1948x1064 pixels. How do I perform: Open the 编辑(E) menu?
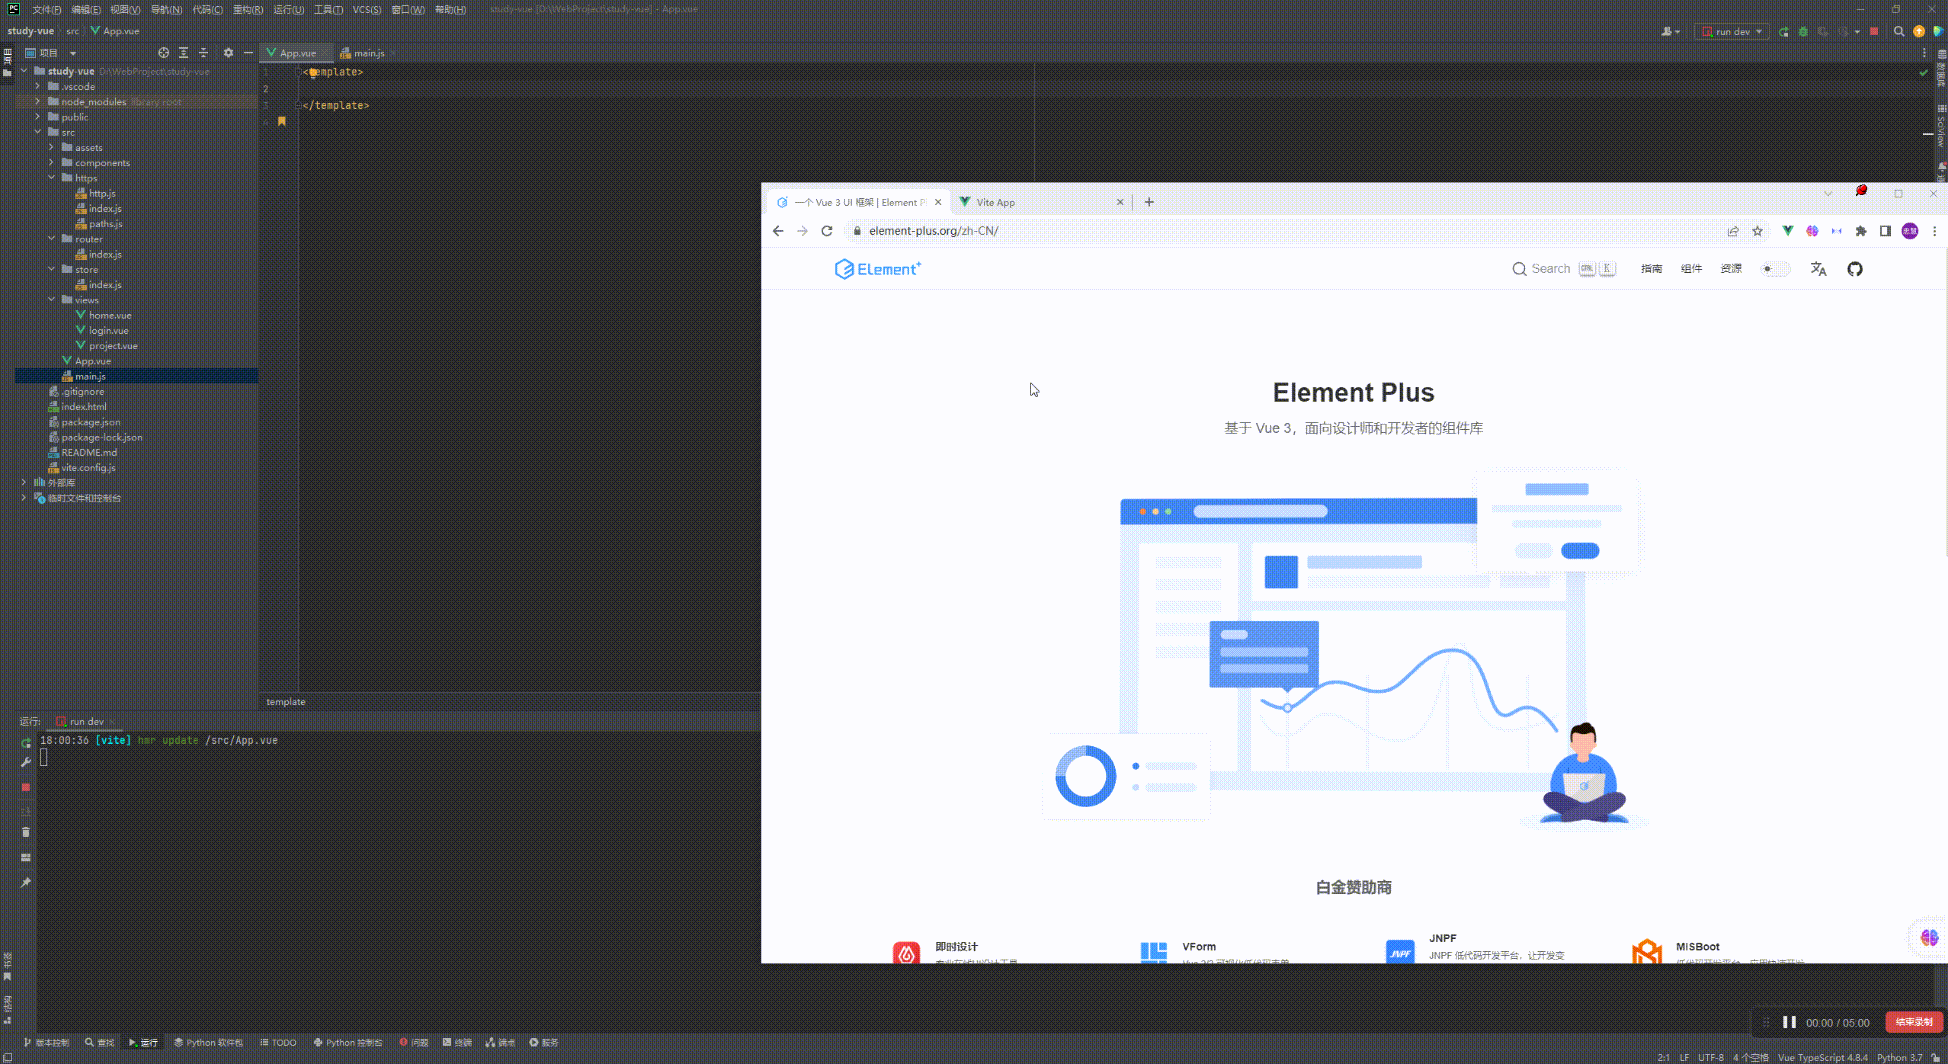(86, 10)
